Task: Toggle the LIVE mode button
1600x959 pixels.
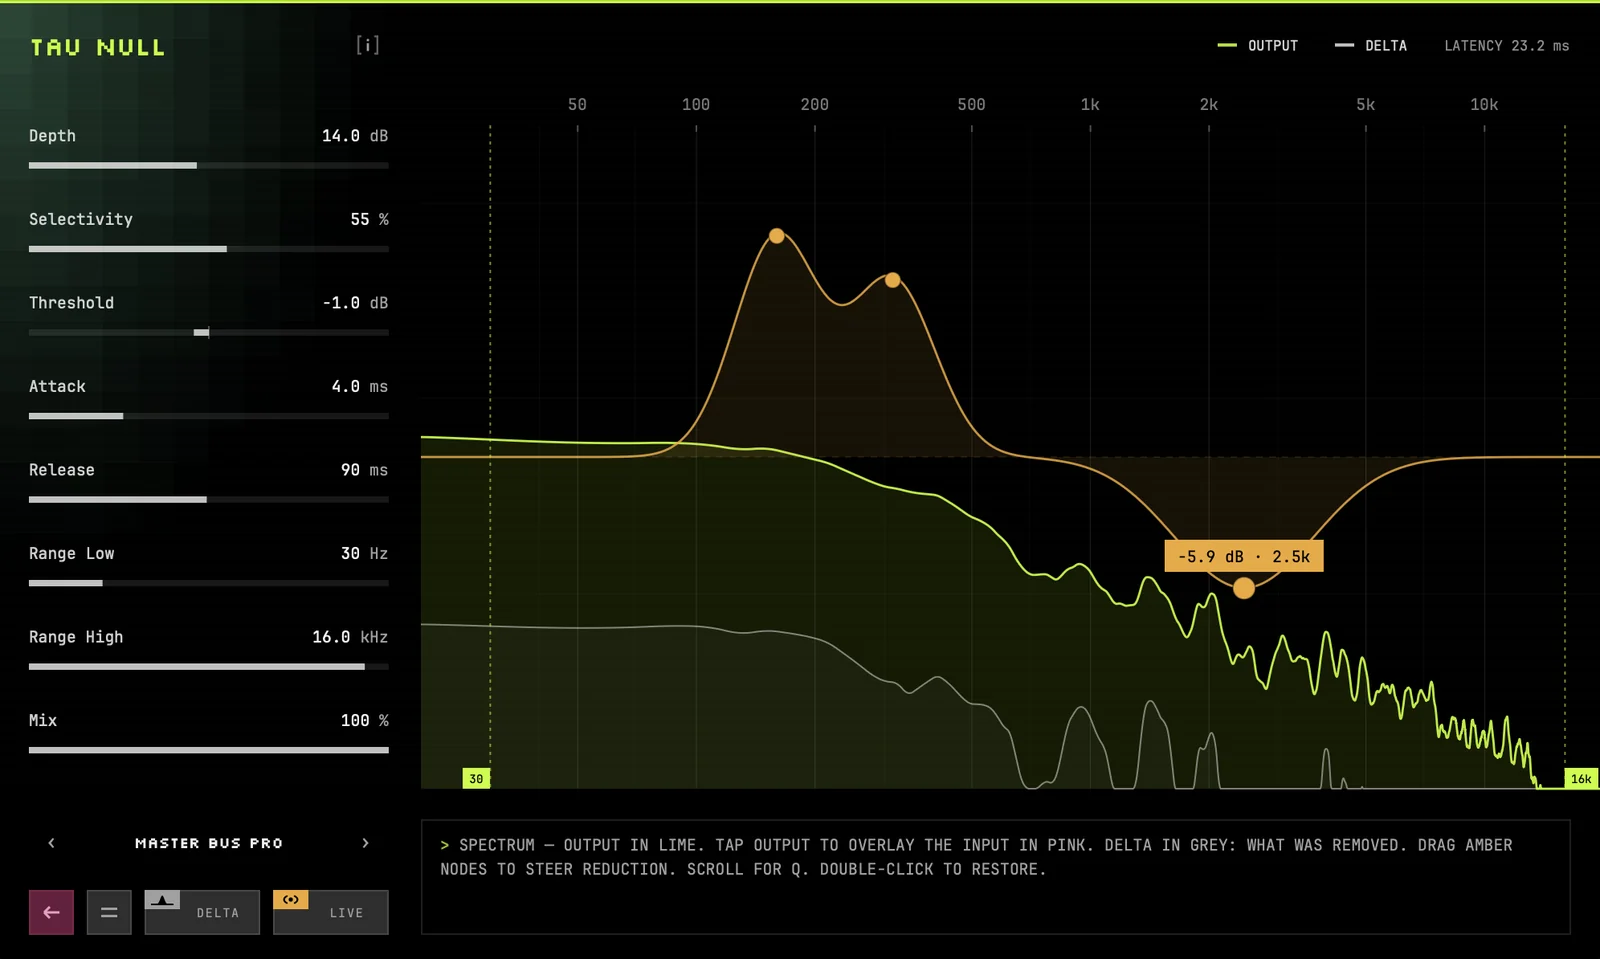Action: [x=331, y=912]
